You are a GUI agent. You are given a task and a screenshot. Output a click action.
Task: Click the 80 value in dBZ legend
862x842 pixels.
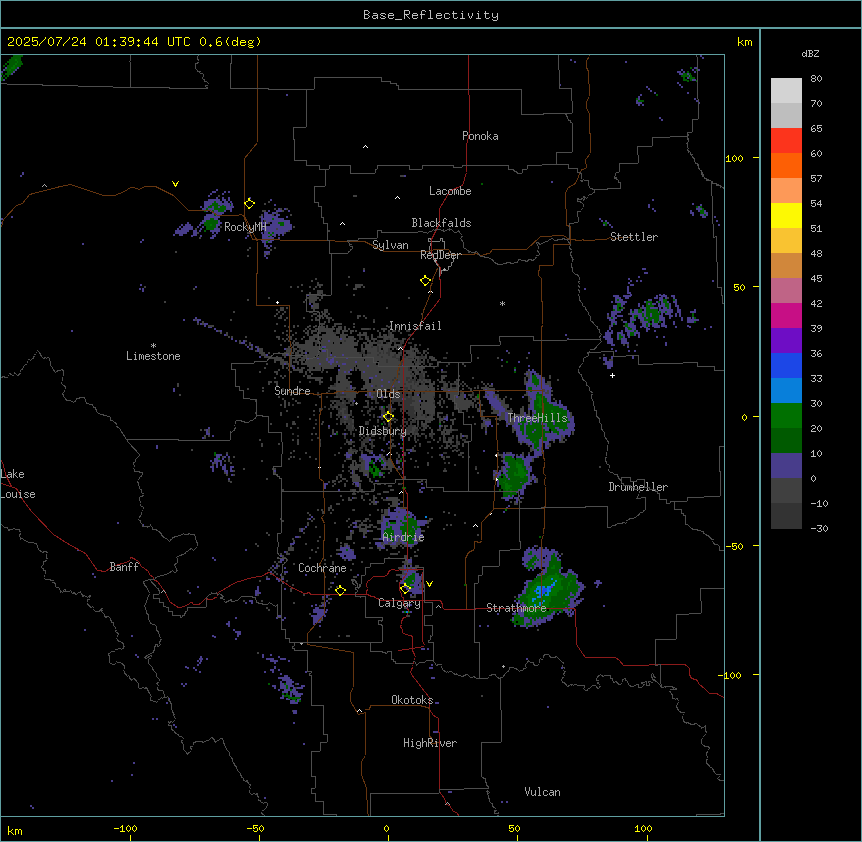(816, 79)
